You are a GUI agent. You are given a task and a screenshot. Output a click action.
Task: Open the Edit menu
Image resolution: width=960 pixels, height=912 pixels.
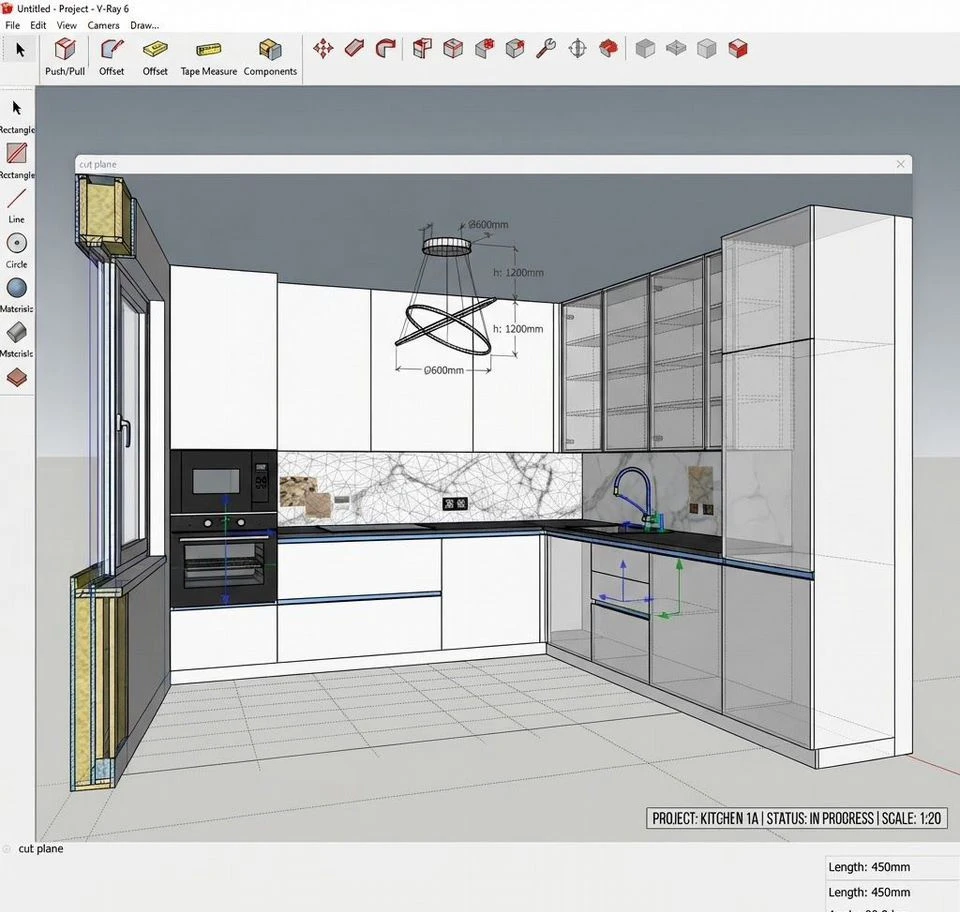pyautogui.click(x=38, y=25)
